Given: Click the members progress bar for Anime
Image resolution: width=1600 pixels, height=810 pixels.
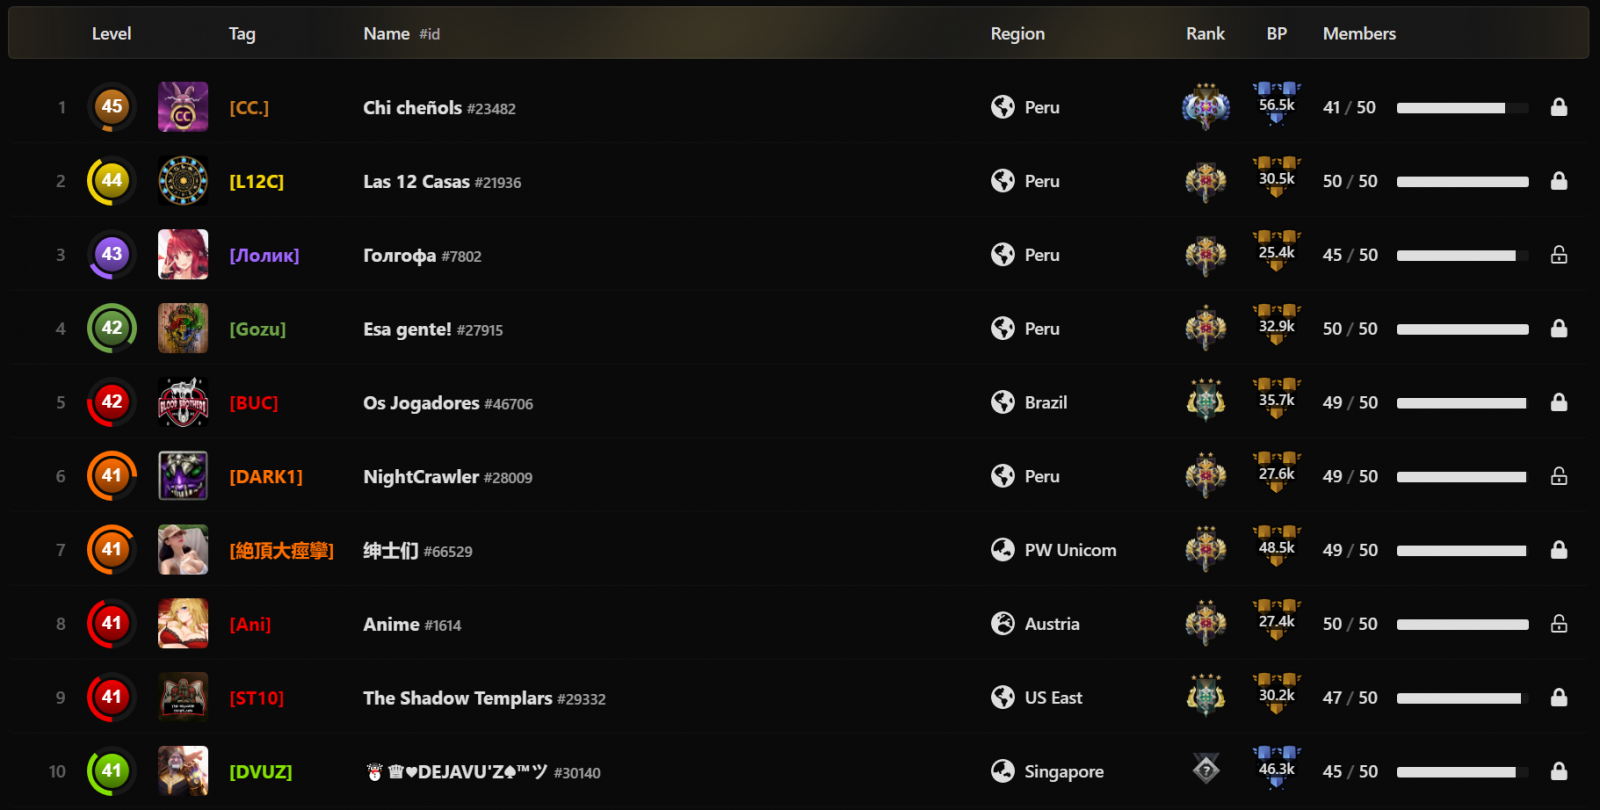Looking at the screenshot, I should pos(1462,624).
